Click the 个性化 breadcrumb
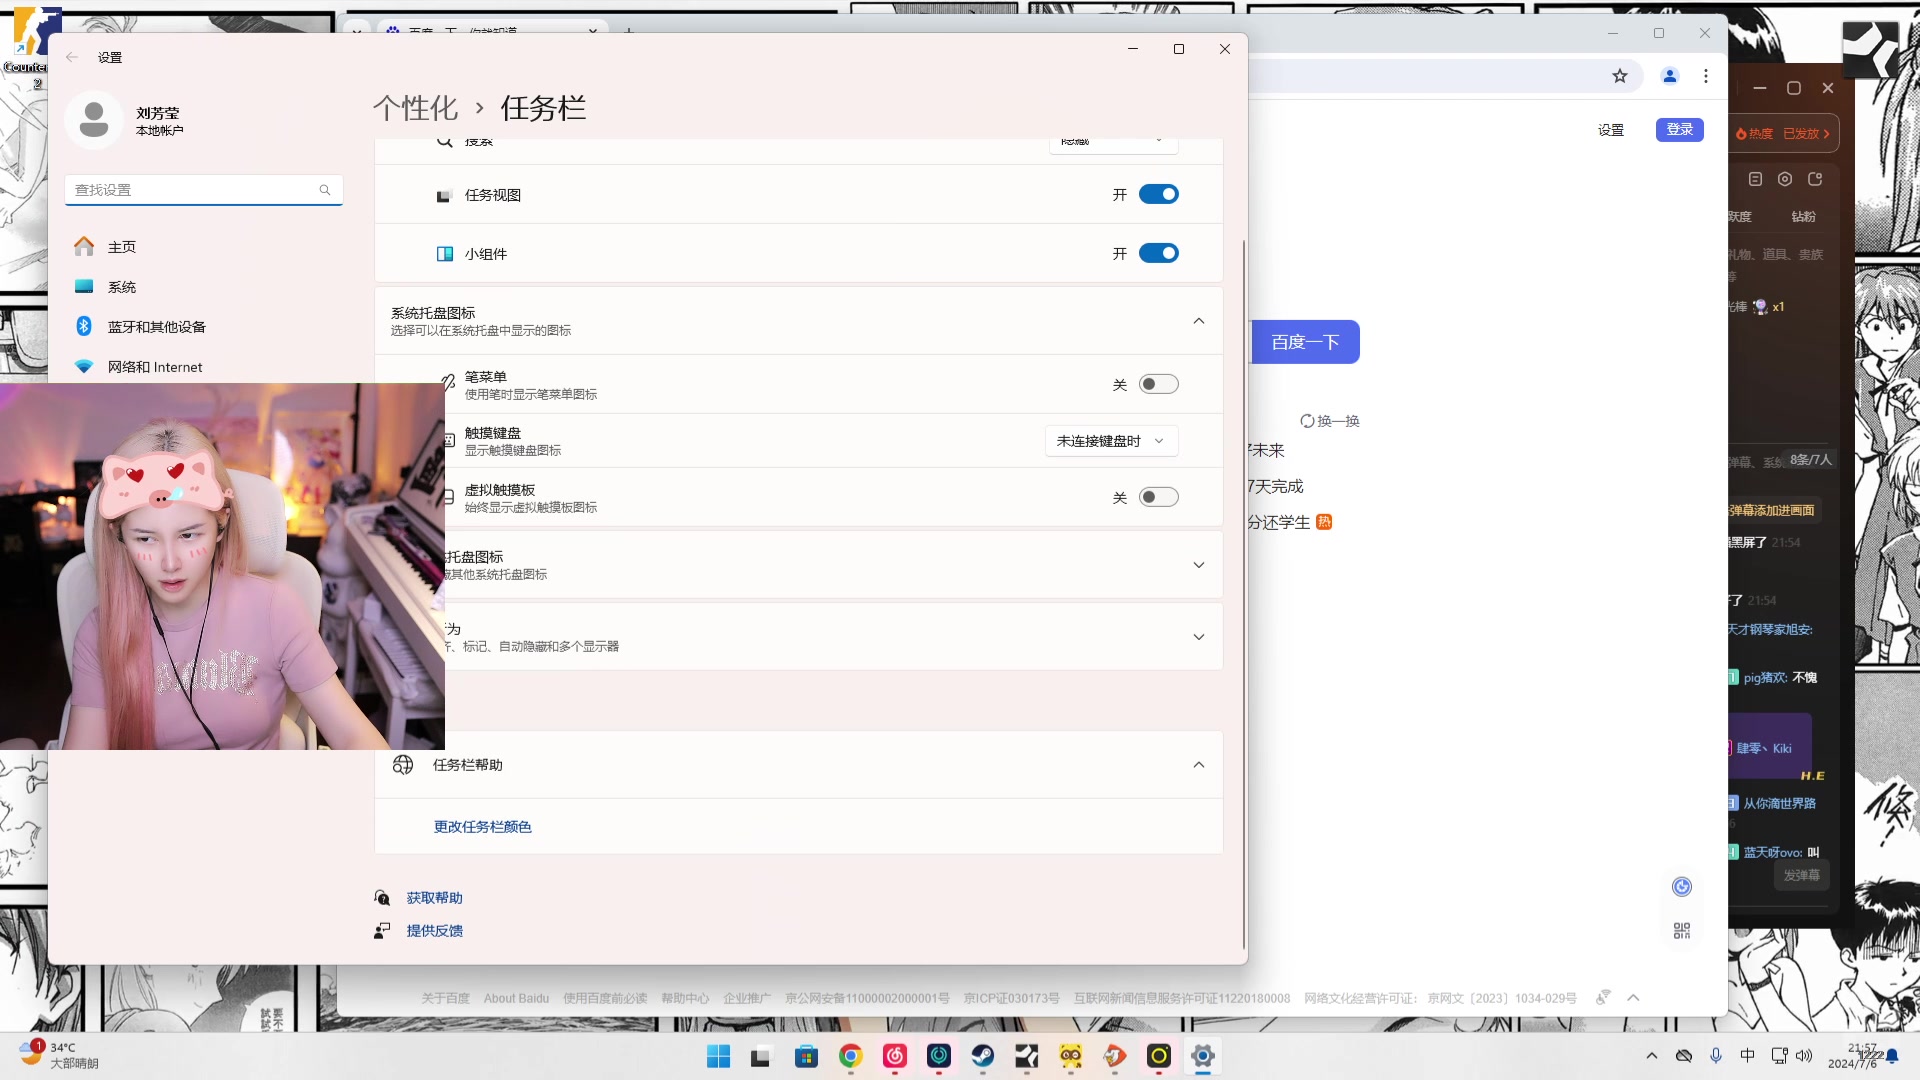1920x1080 pixels. tap(415, 108)
